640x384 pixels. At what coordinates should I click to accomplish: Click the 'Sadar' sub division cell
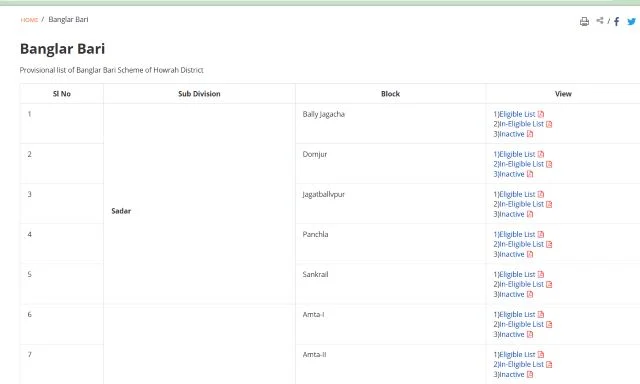coord(199,203)
